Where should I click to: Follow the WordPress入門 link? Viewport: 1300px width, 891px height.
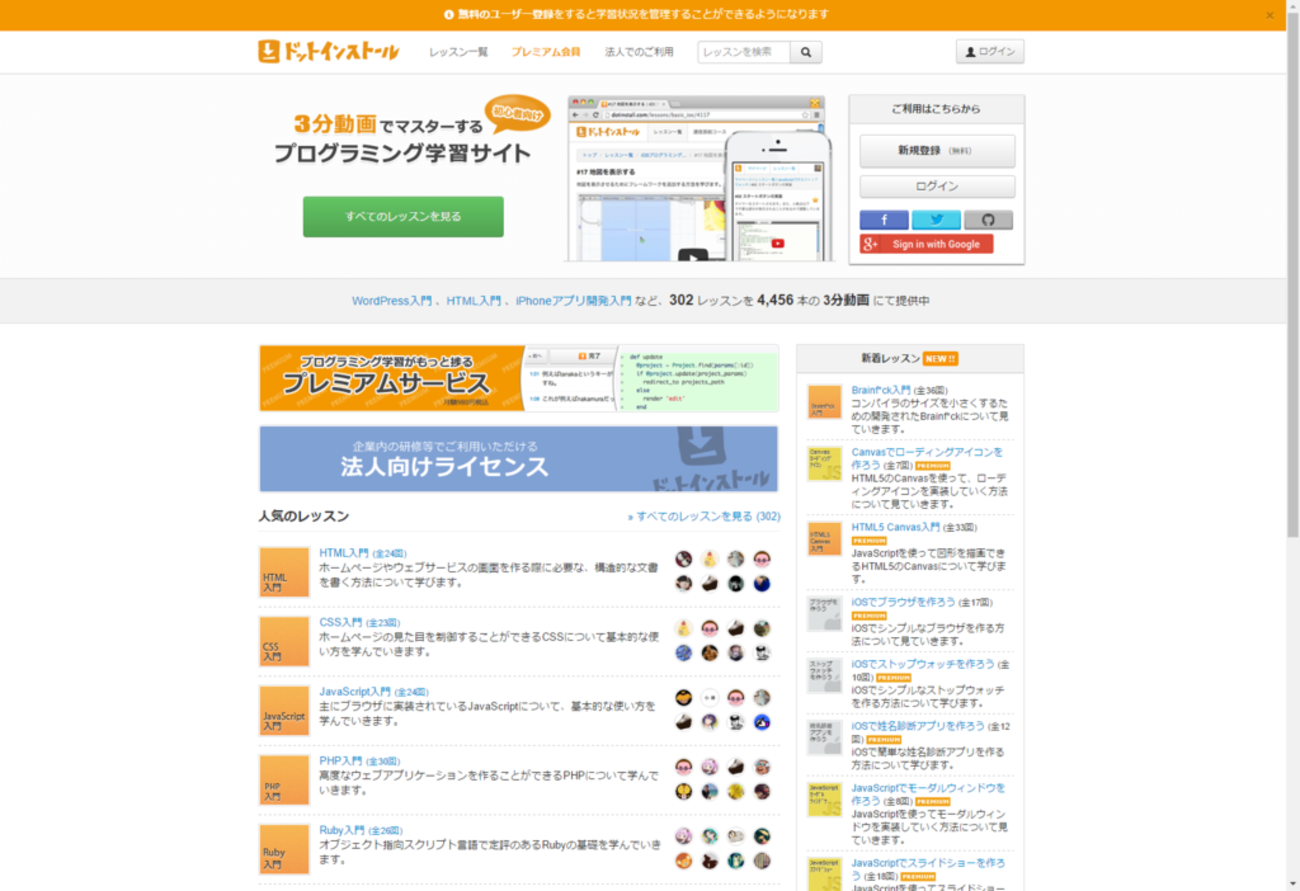click(x=392, y=301)
